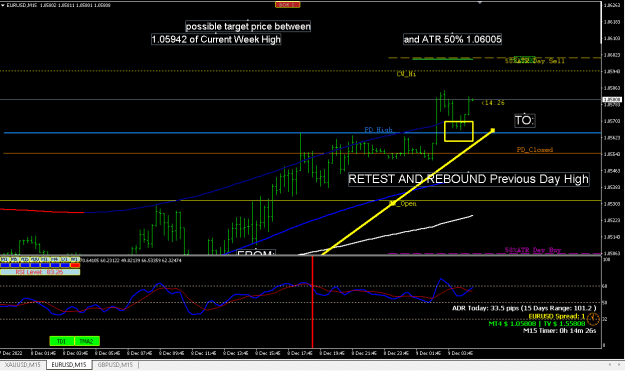Click the red swatch under the W1 box

pos(75,265)
